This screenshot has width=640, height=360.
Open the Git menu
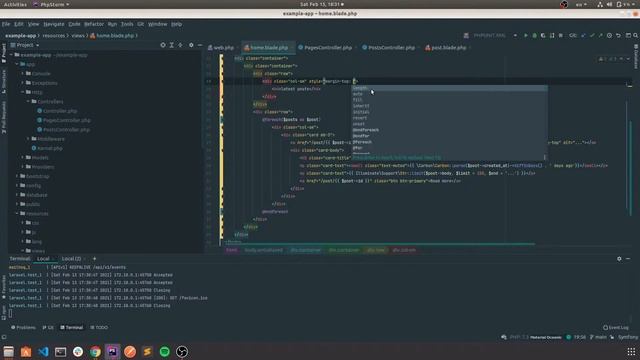coord(140,24)
